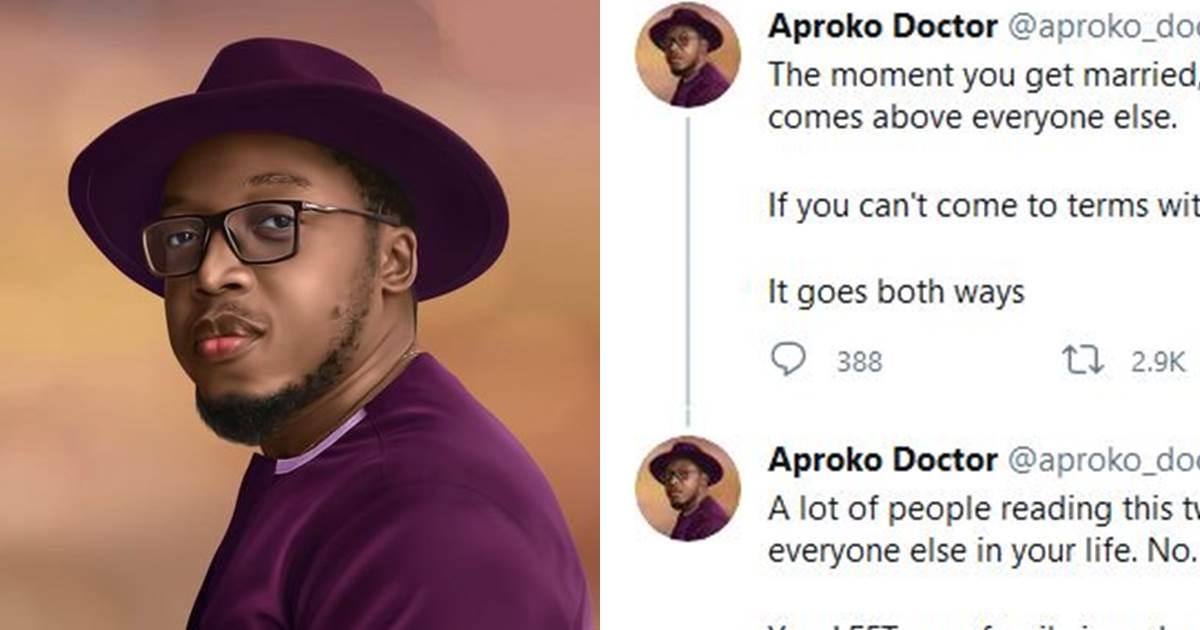Click the 2.9K retweet count

pyautogui.click(x=1158, y=361)
